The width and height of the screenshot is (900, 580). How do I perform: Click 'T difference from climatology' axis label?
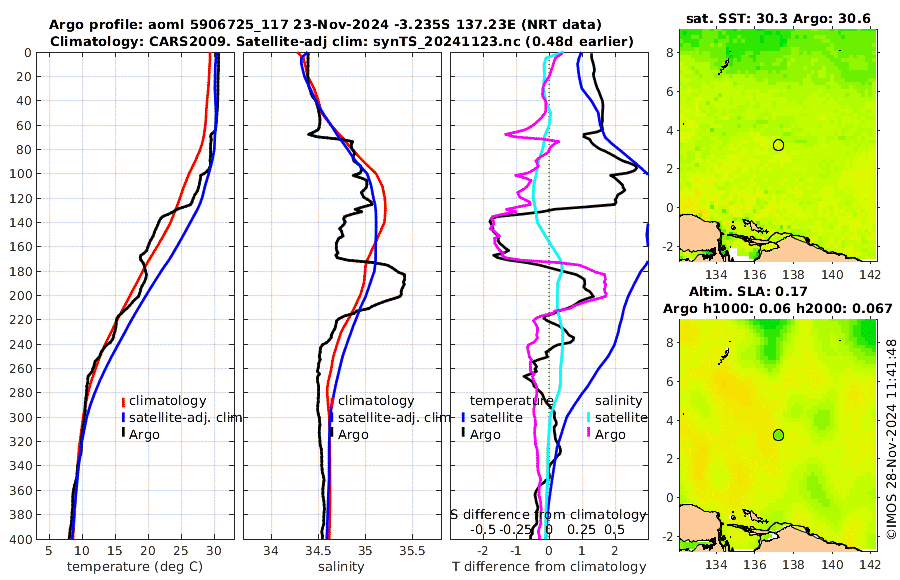click(x=549, y=567)
